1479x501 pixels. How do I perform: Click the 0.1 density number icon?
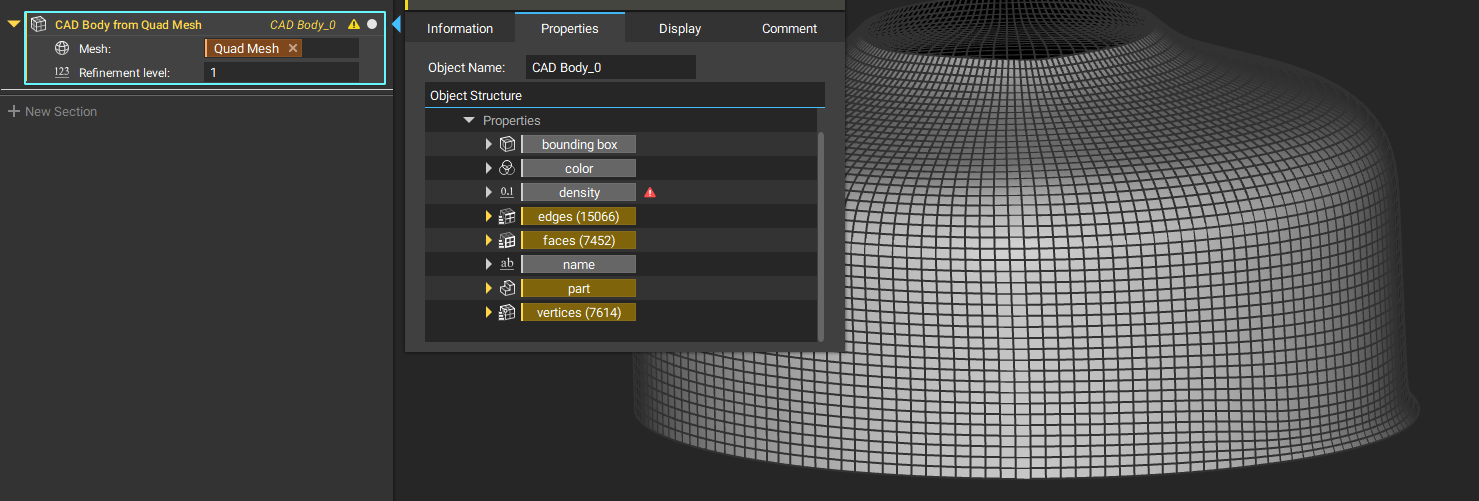(507, 192)
